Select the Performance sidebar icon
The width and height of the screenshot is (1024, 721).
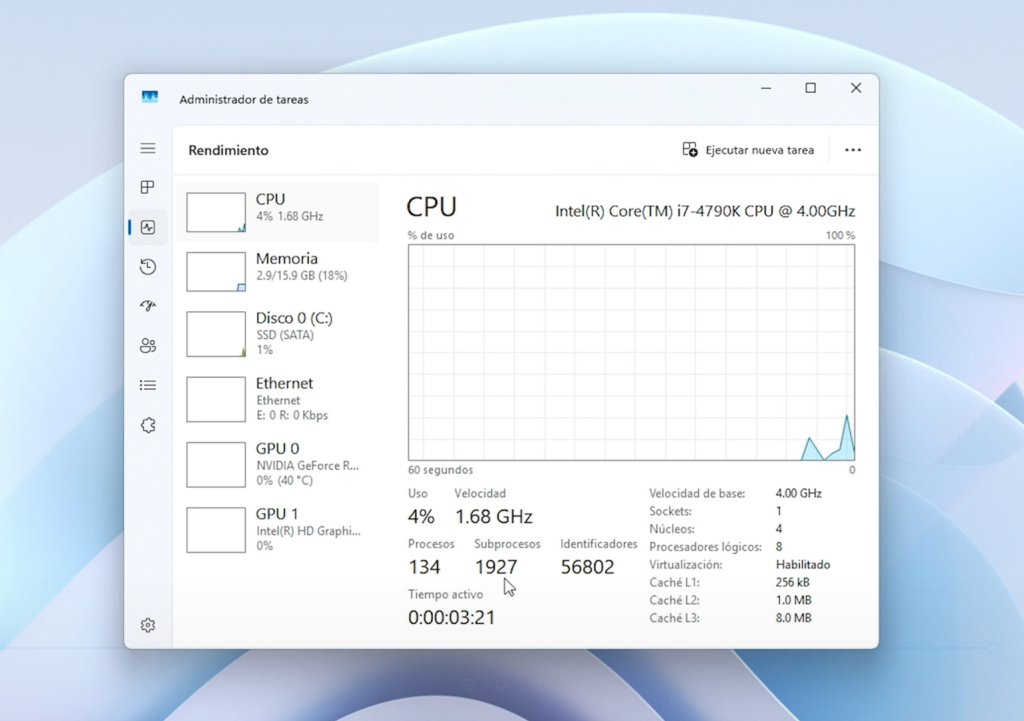148,227
